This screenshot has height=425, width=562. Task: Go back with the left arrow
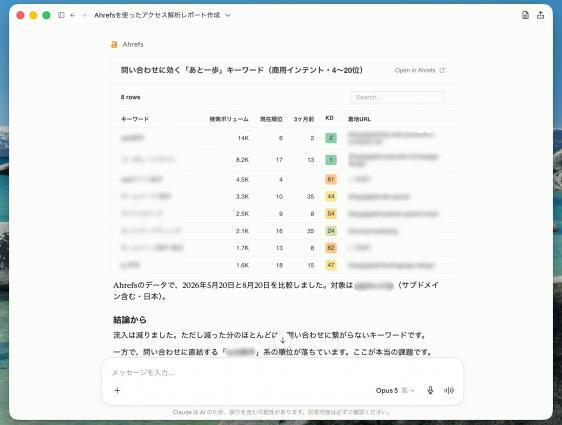click(x=73, y=15)
